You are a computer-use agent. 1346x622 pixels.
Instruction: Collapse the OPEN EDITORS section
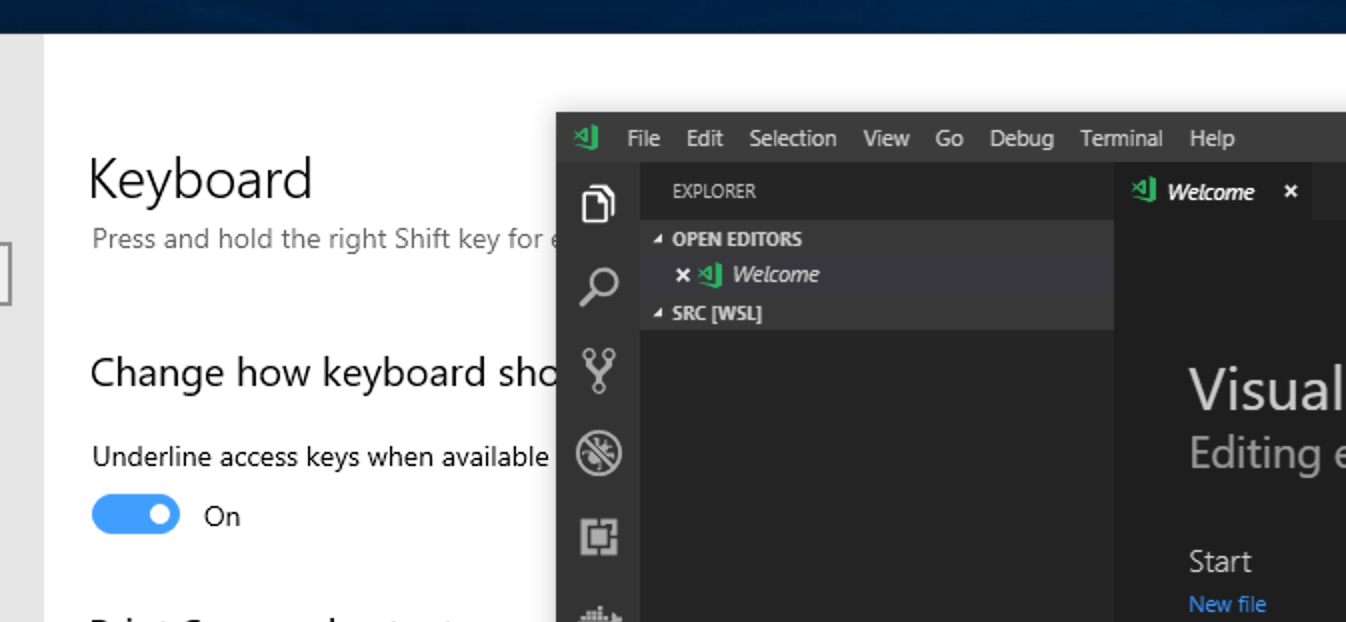click(660, 239)
